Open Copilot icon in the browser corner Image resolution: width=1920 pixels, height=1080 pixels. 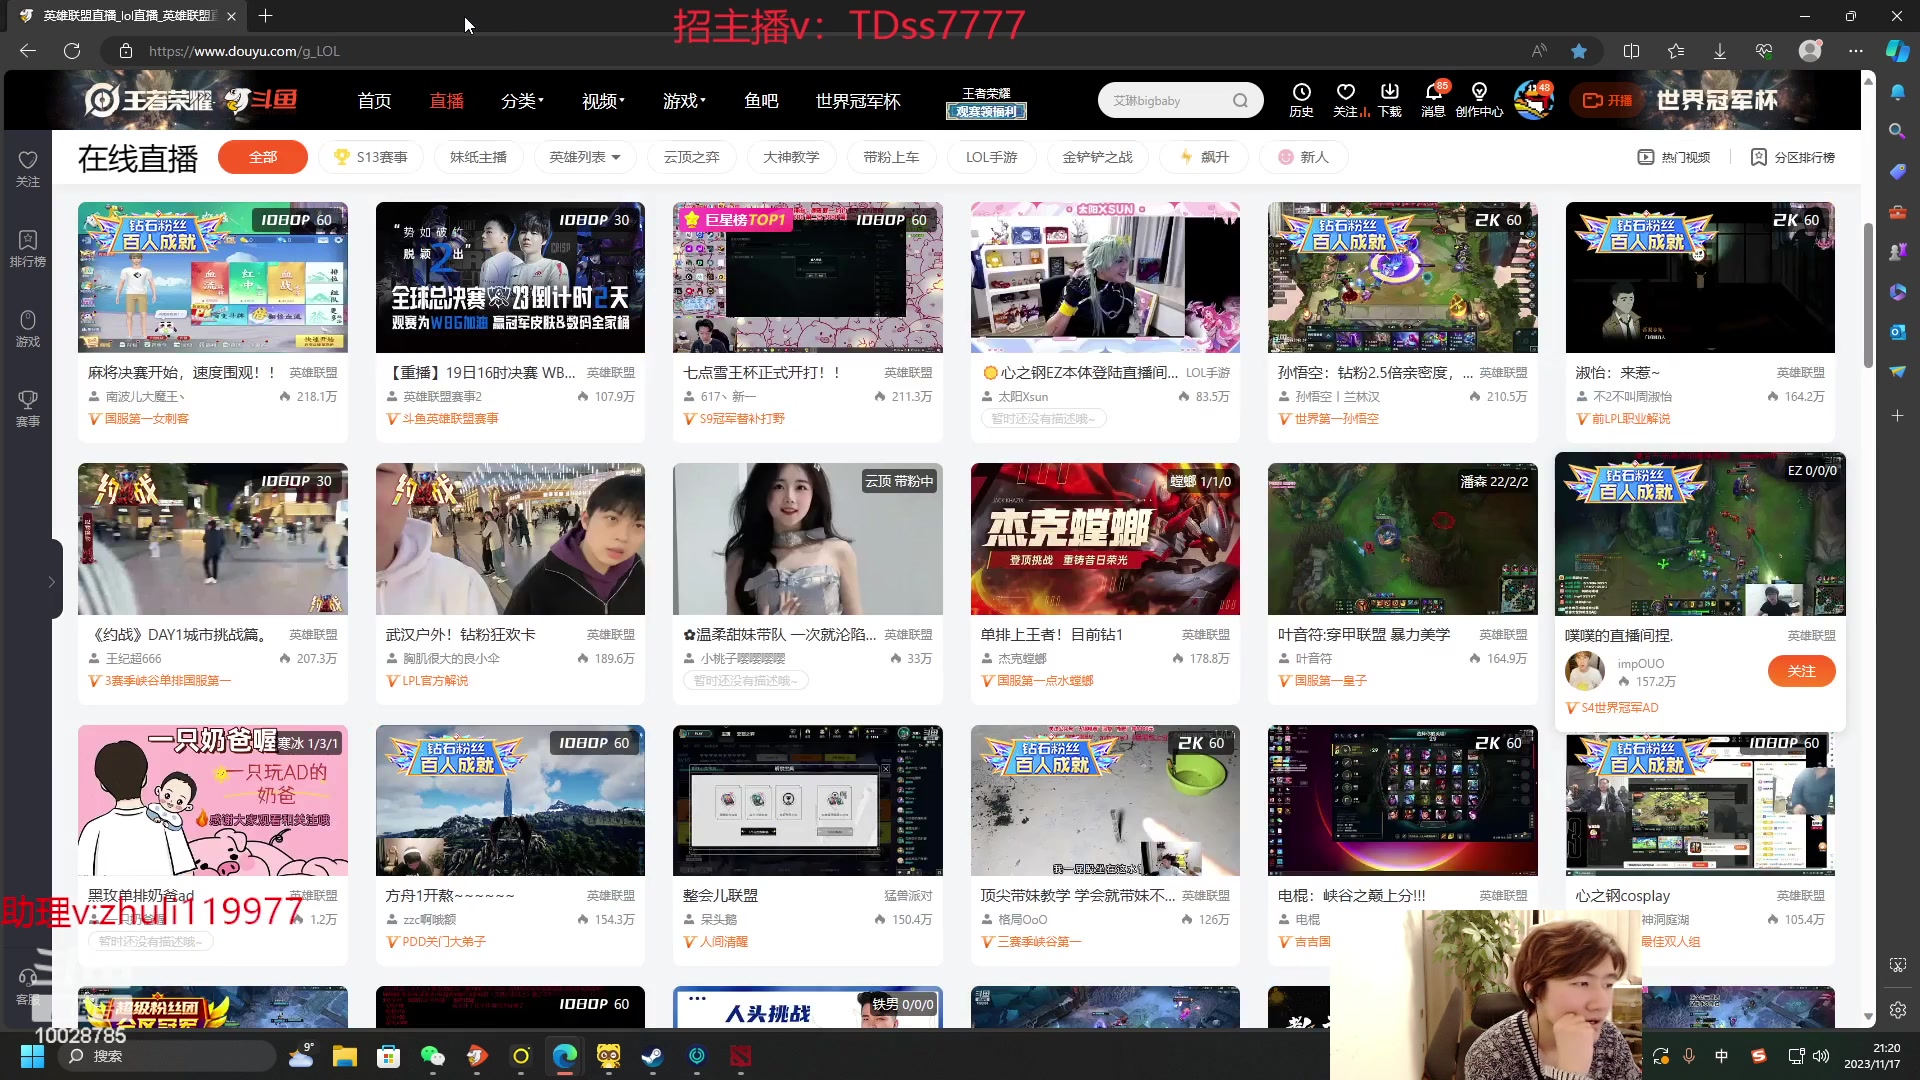pos(1897,51)
